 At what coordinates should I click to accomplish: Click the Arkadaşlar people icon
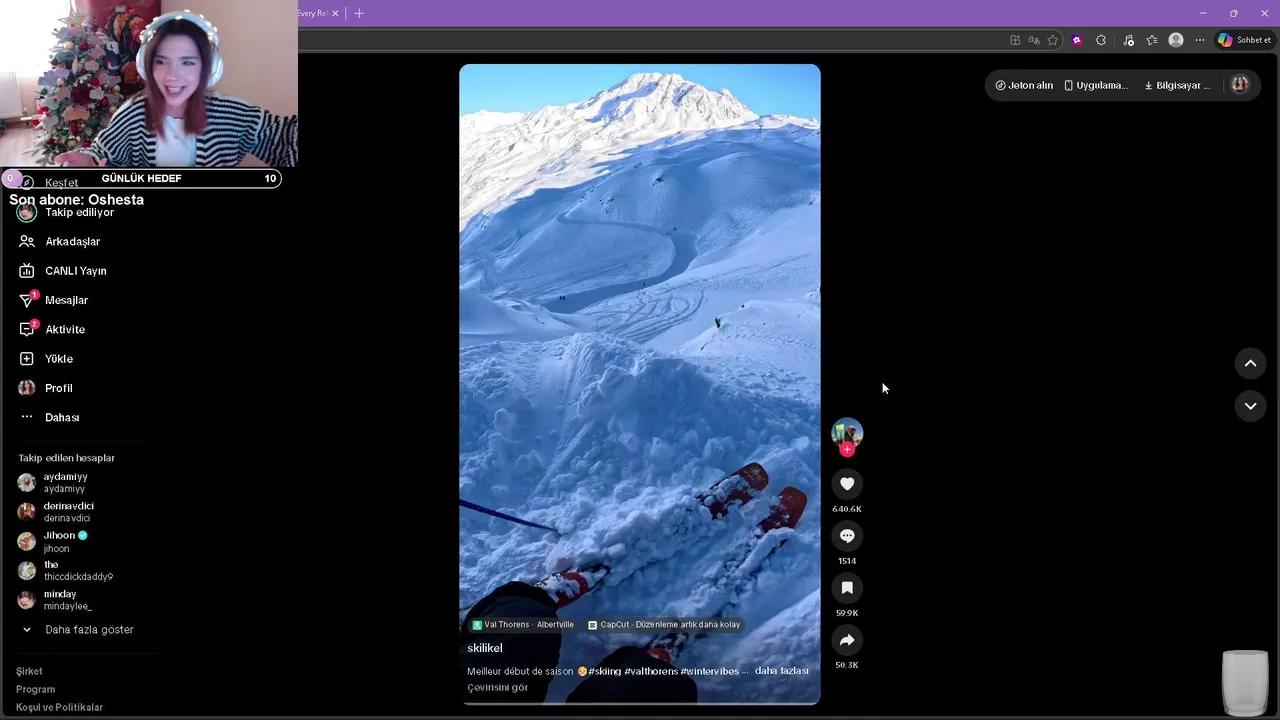(x=27, y=241)
